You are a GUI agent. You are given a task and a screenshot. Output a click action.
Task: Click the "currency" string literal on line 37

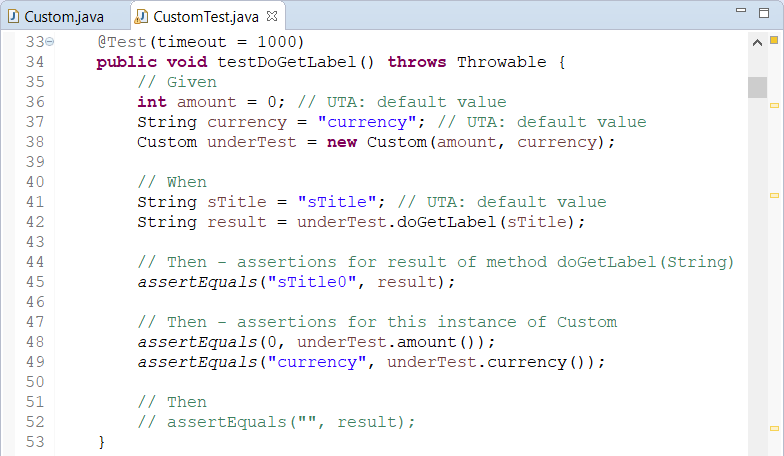click(366, 122)
